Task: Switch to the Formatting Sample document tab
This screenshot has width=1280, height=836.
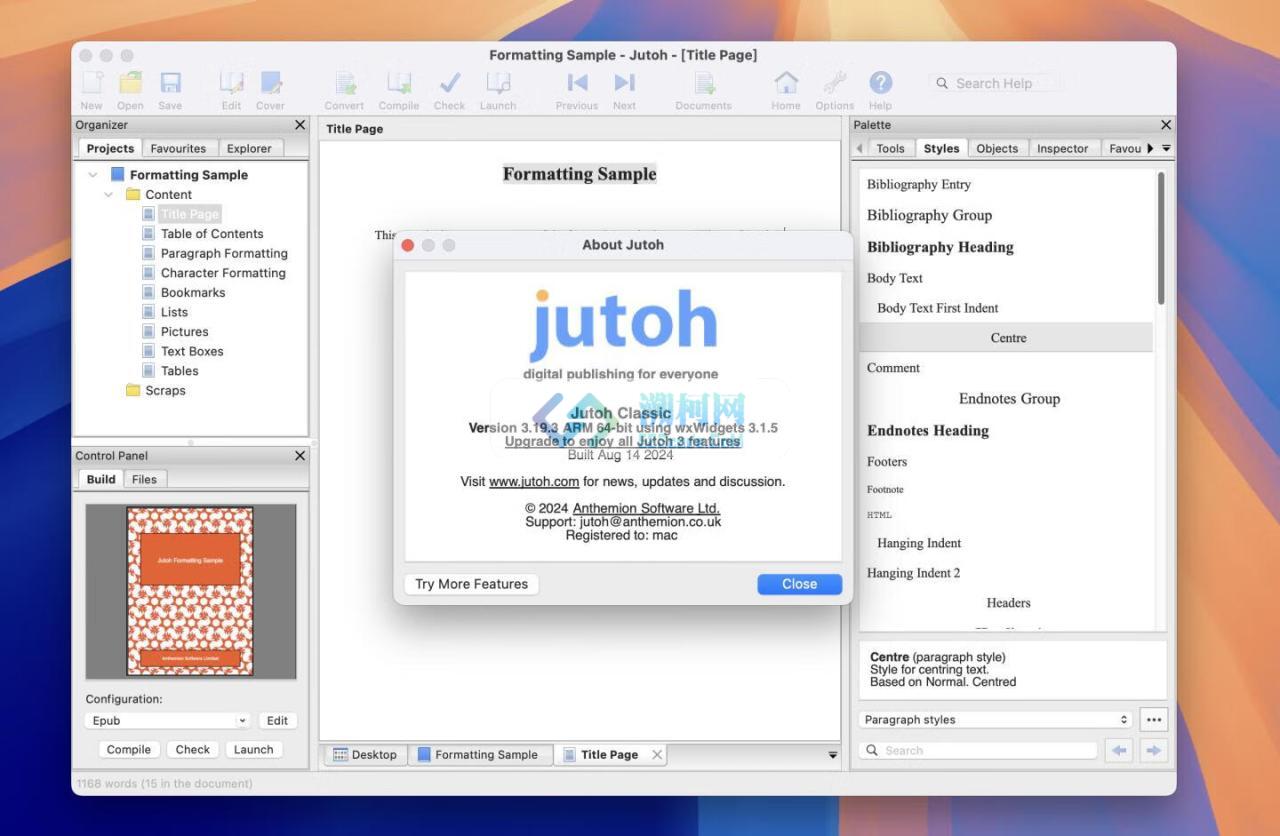Action: (478, 755)
